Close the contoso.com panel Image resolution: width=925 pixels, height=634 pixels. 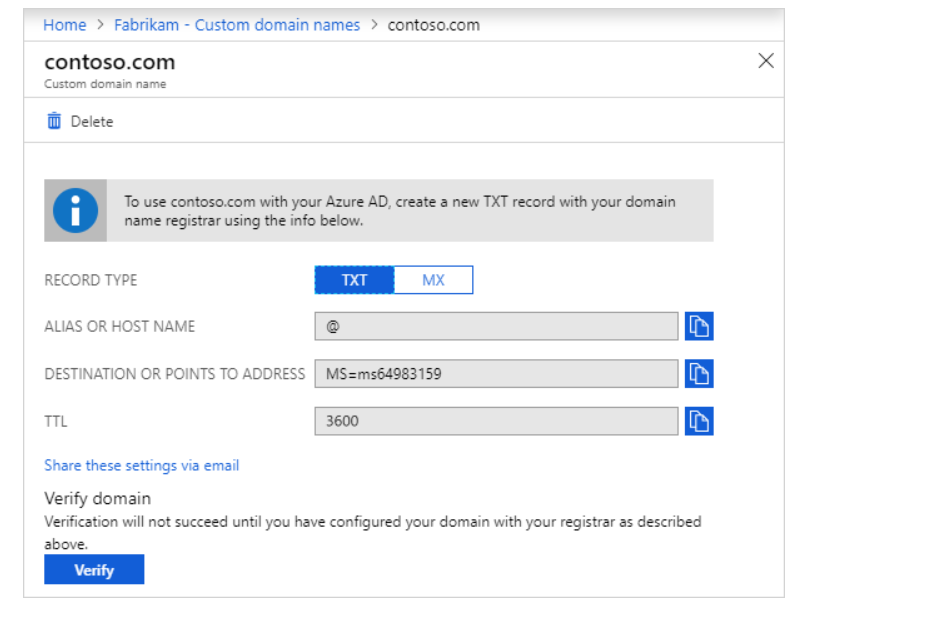click(x=766, y=60)
